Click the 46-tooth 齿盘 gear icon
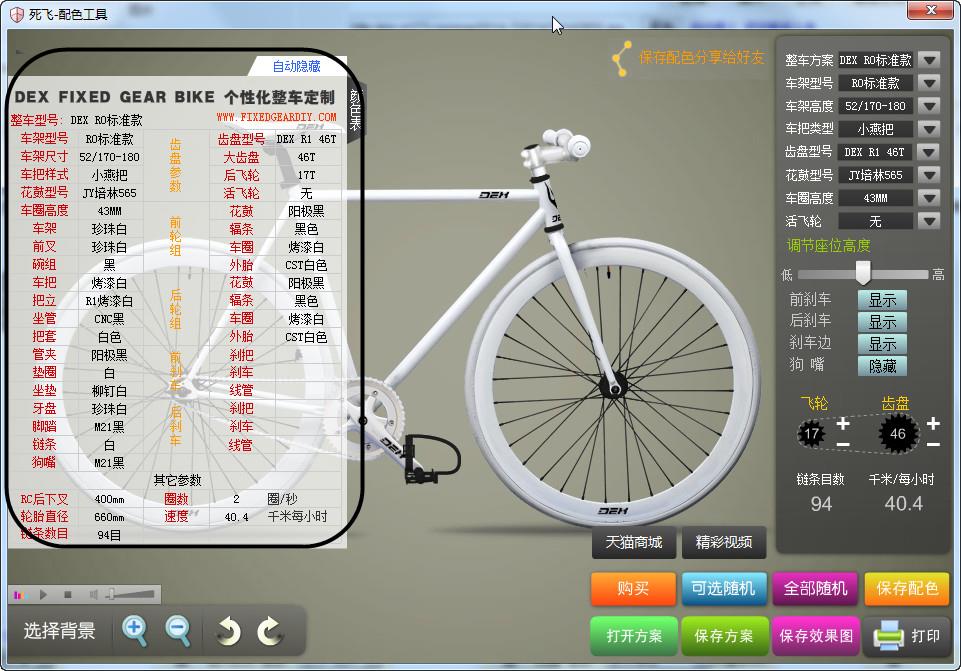 [898, 433]
